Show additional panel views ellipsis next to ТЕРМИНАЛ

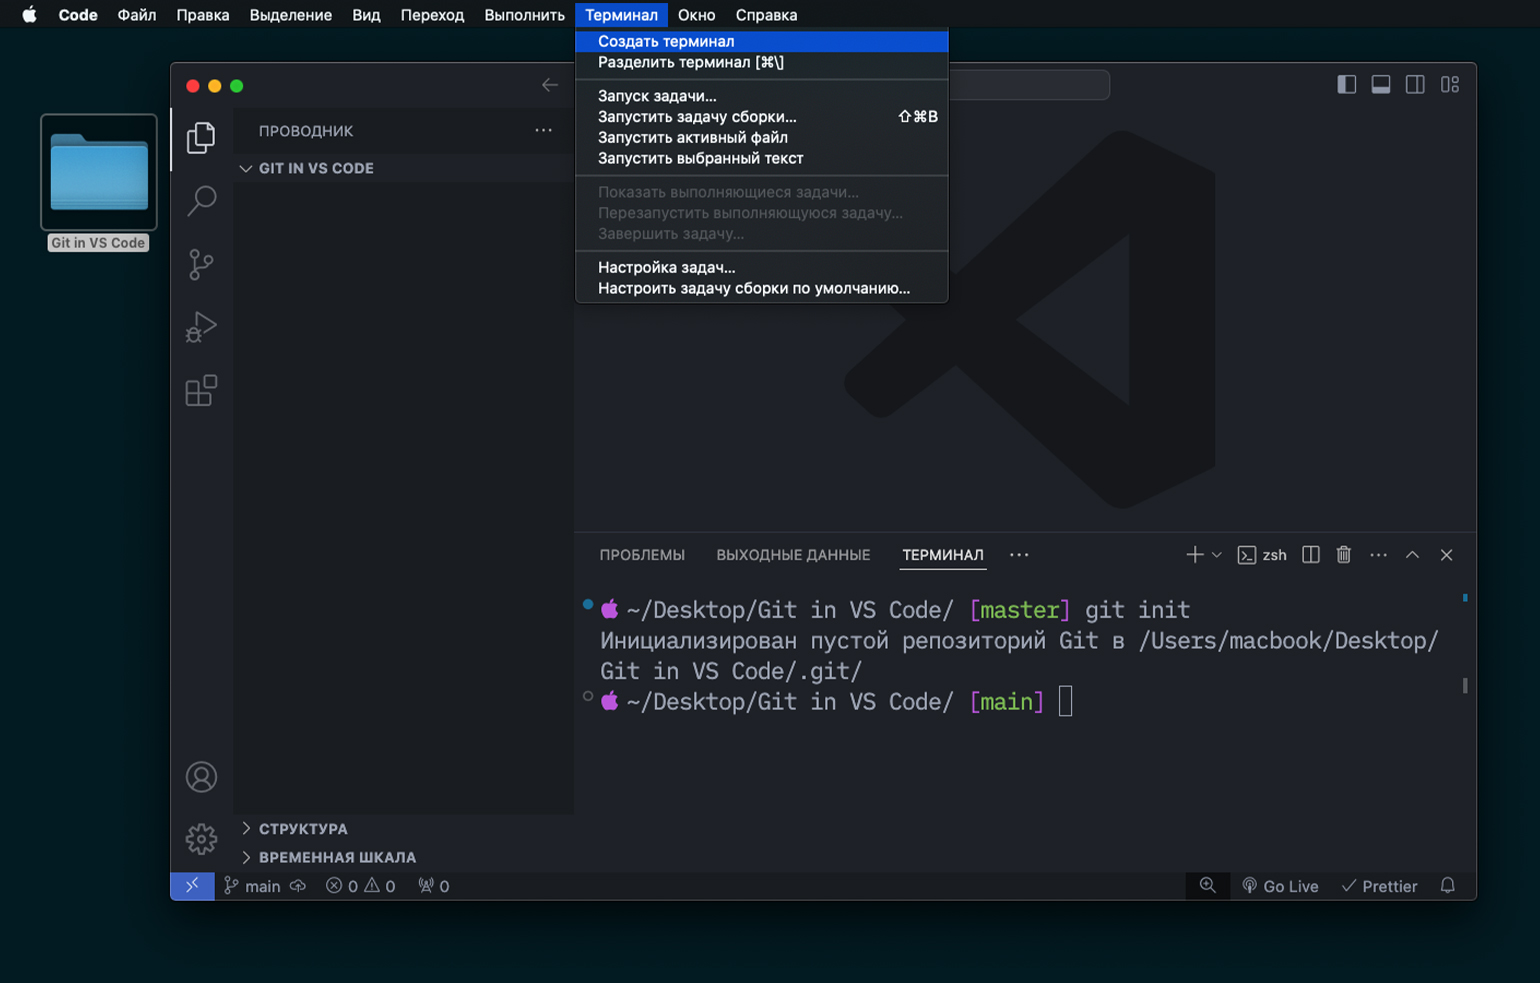point(1019,555)
